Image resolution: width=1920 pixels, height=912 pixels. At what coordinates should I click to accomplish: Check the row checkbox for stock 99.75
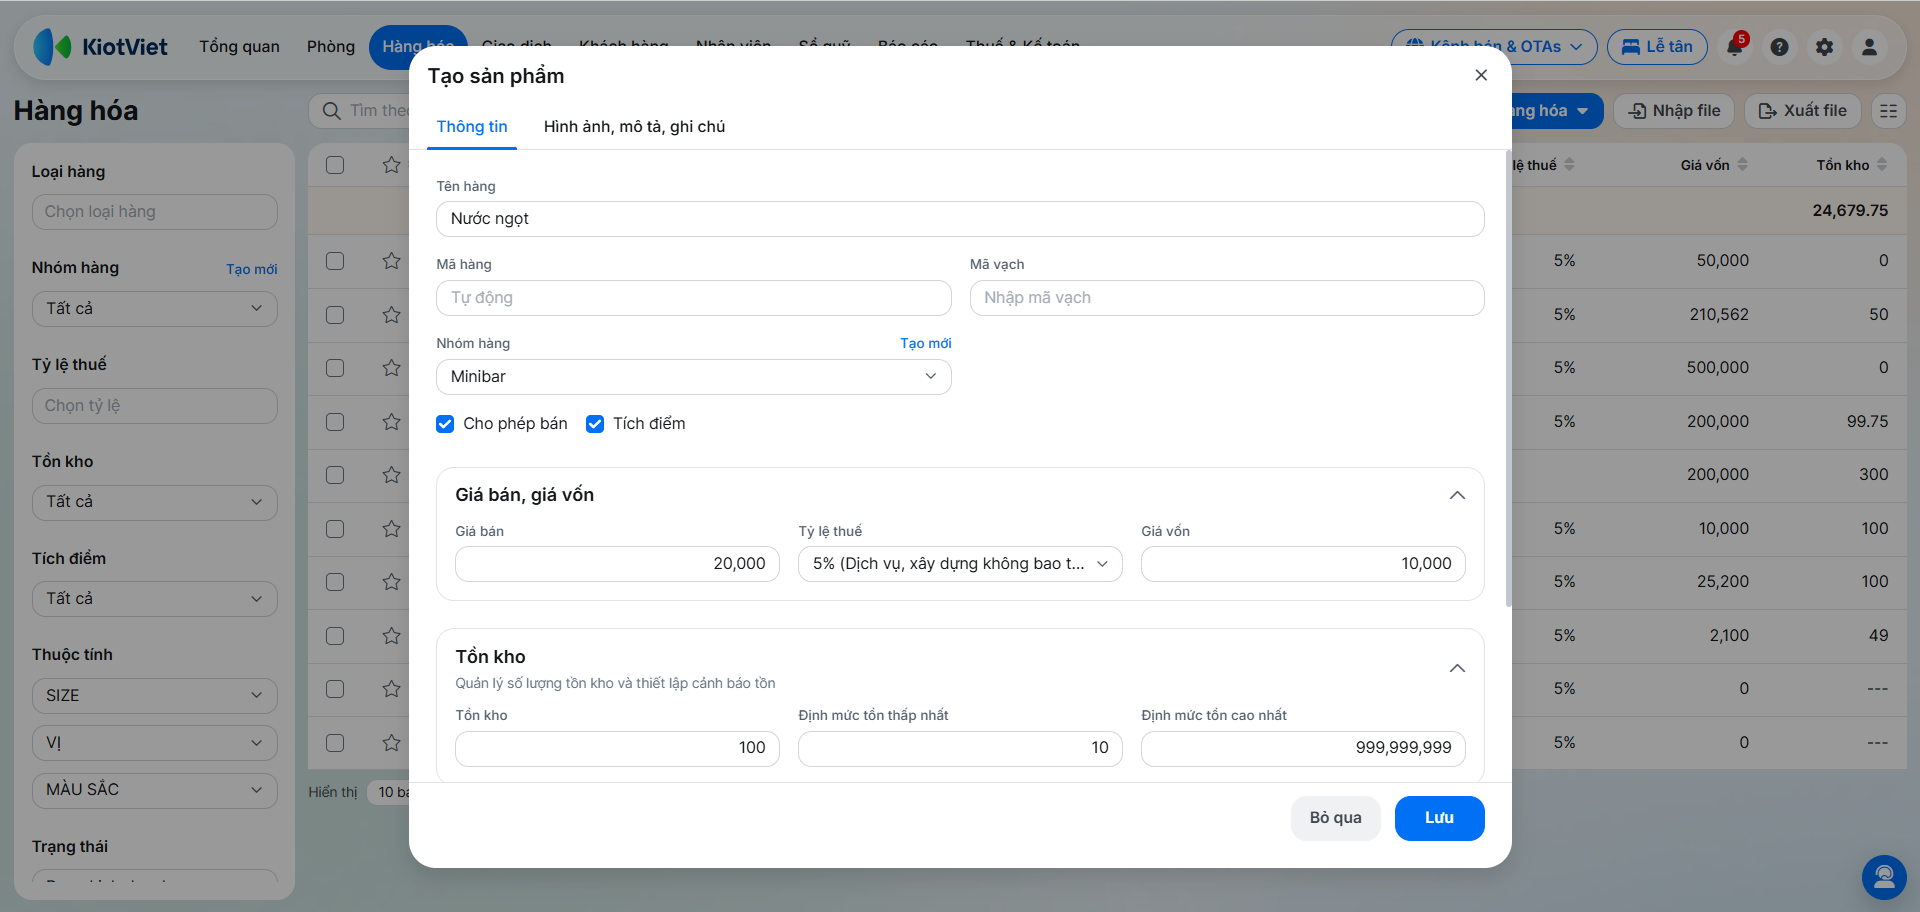335,422
